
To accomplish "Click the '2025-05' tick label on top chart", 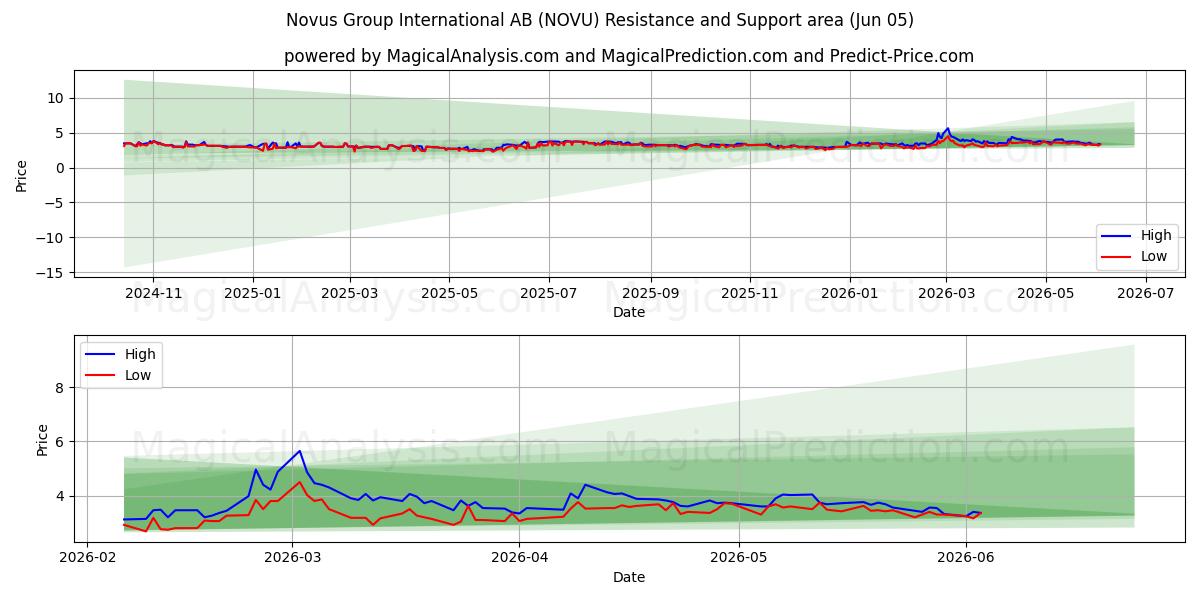I will click(x=449, y=293).
